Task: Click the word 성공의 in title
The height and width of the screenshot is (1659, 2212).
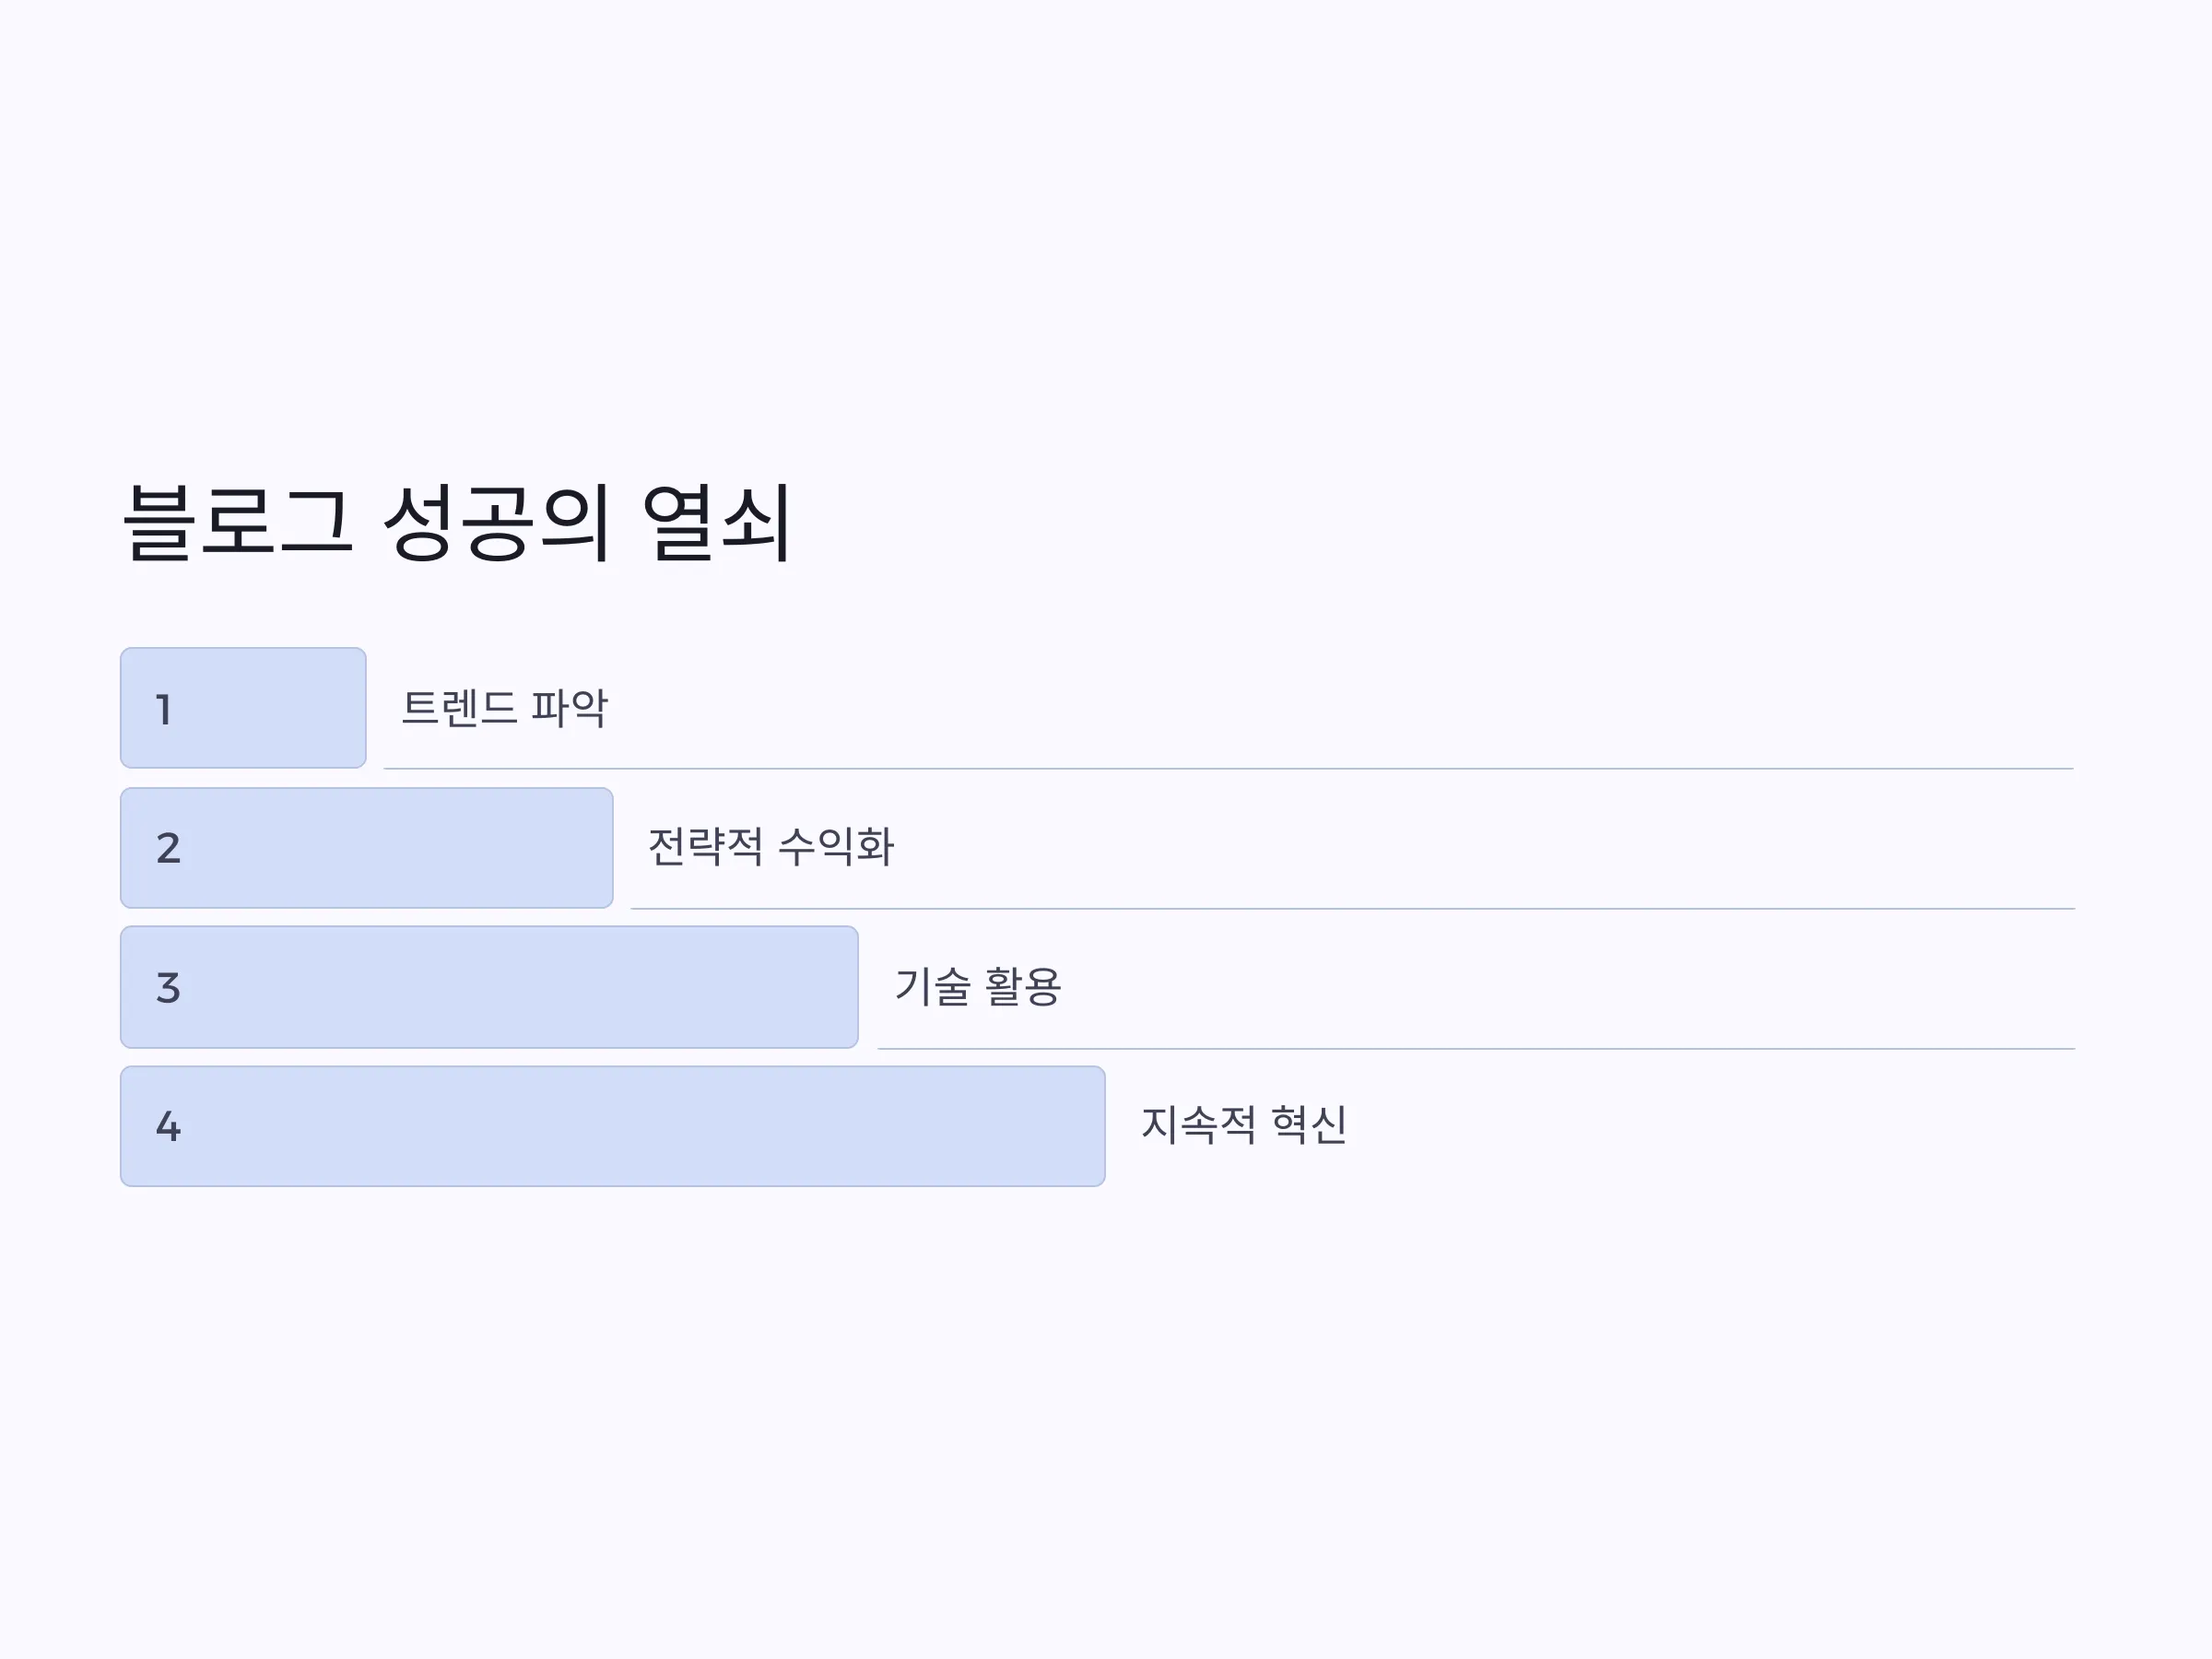Action: 497,522
